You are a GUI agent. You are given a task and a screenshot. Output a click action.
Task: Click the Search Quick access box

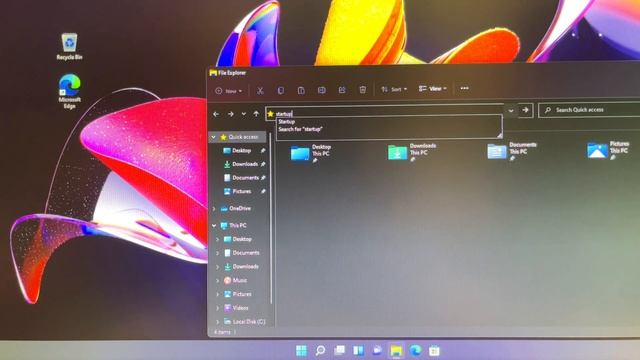coord(589,110)
